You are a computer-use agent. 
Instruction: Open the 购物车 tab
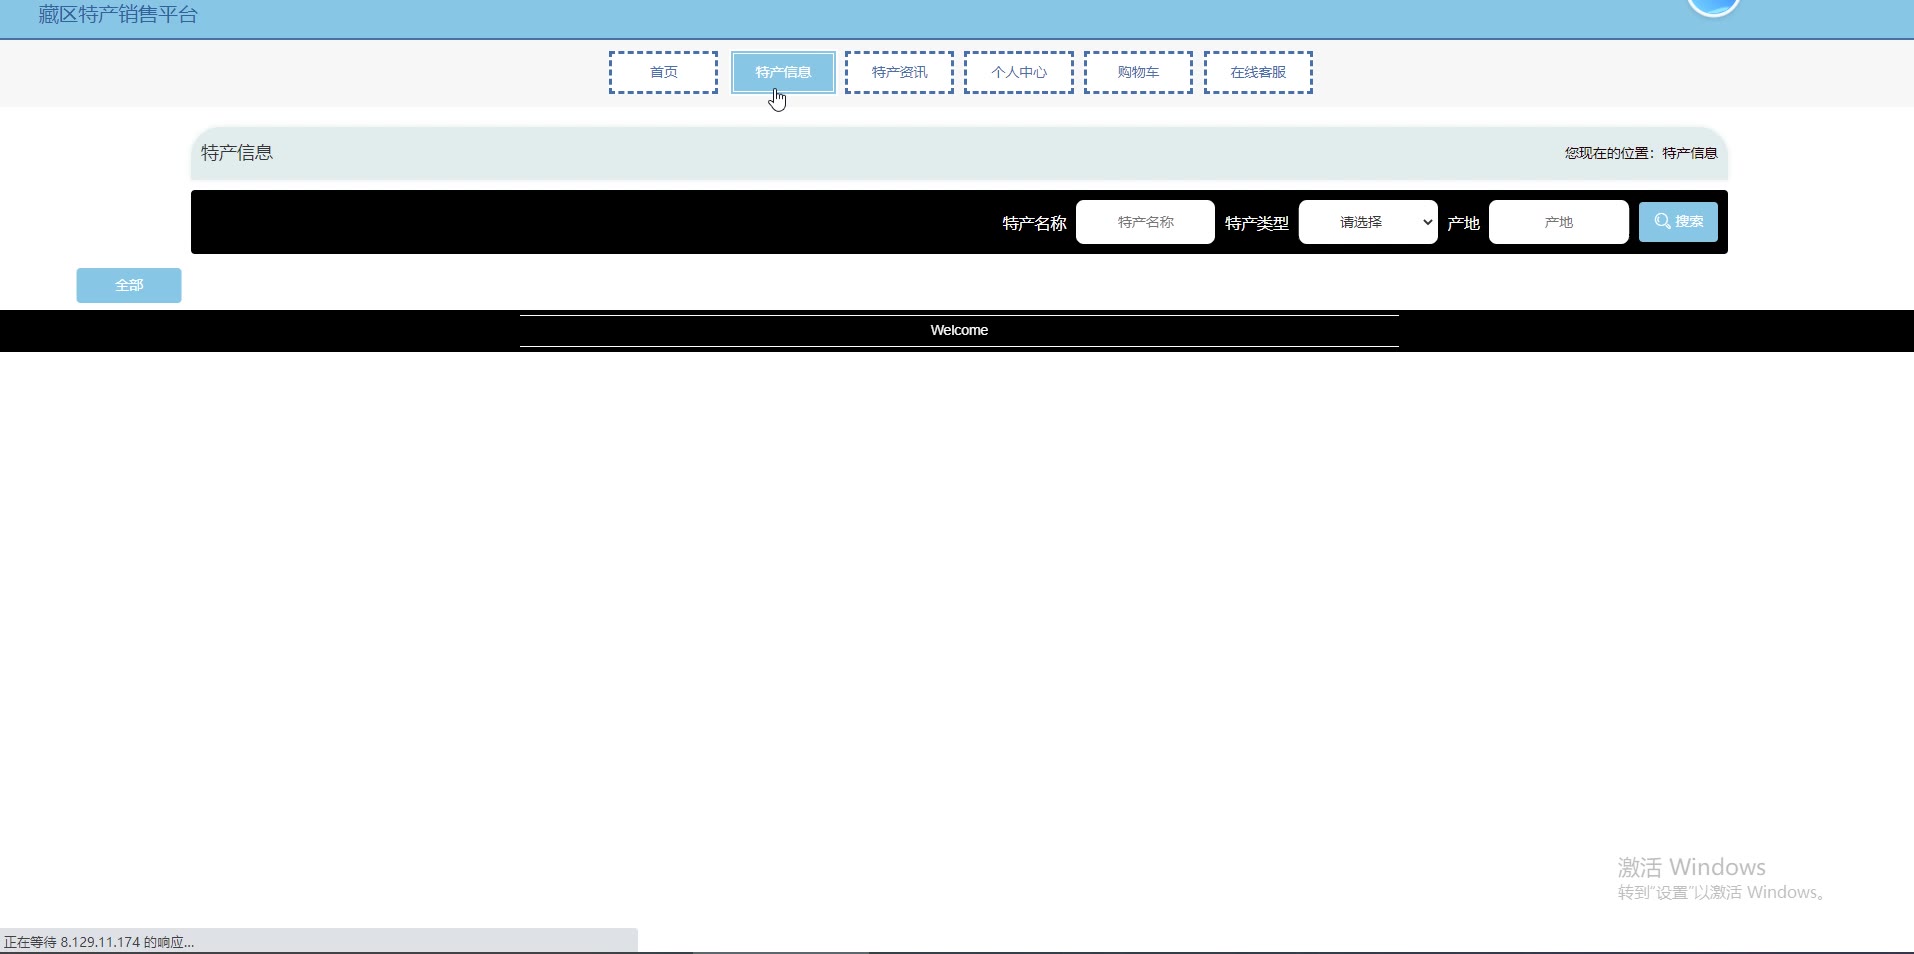[1138, 72]
